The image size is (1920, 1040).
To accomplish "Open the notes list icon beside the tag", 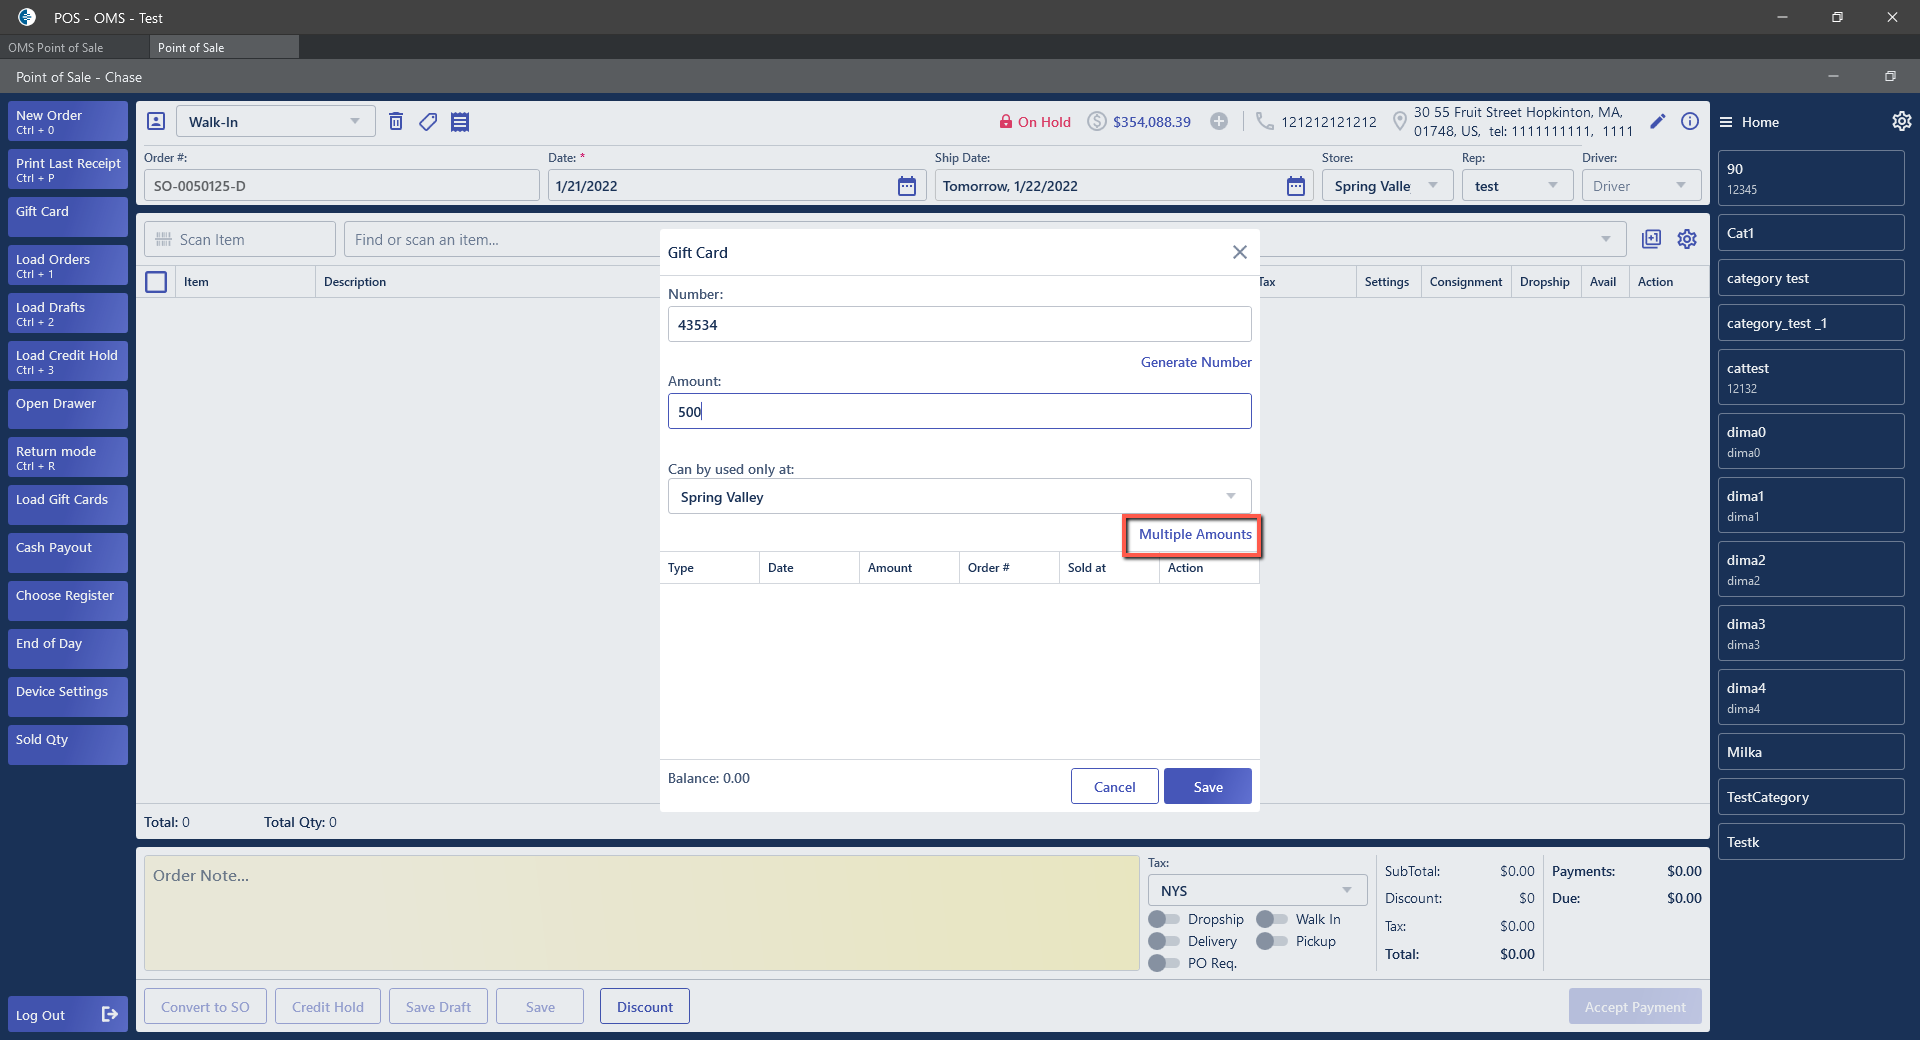I will click(460, 122).
